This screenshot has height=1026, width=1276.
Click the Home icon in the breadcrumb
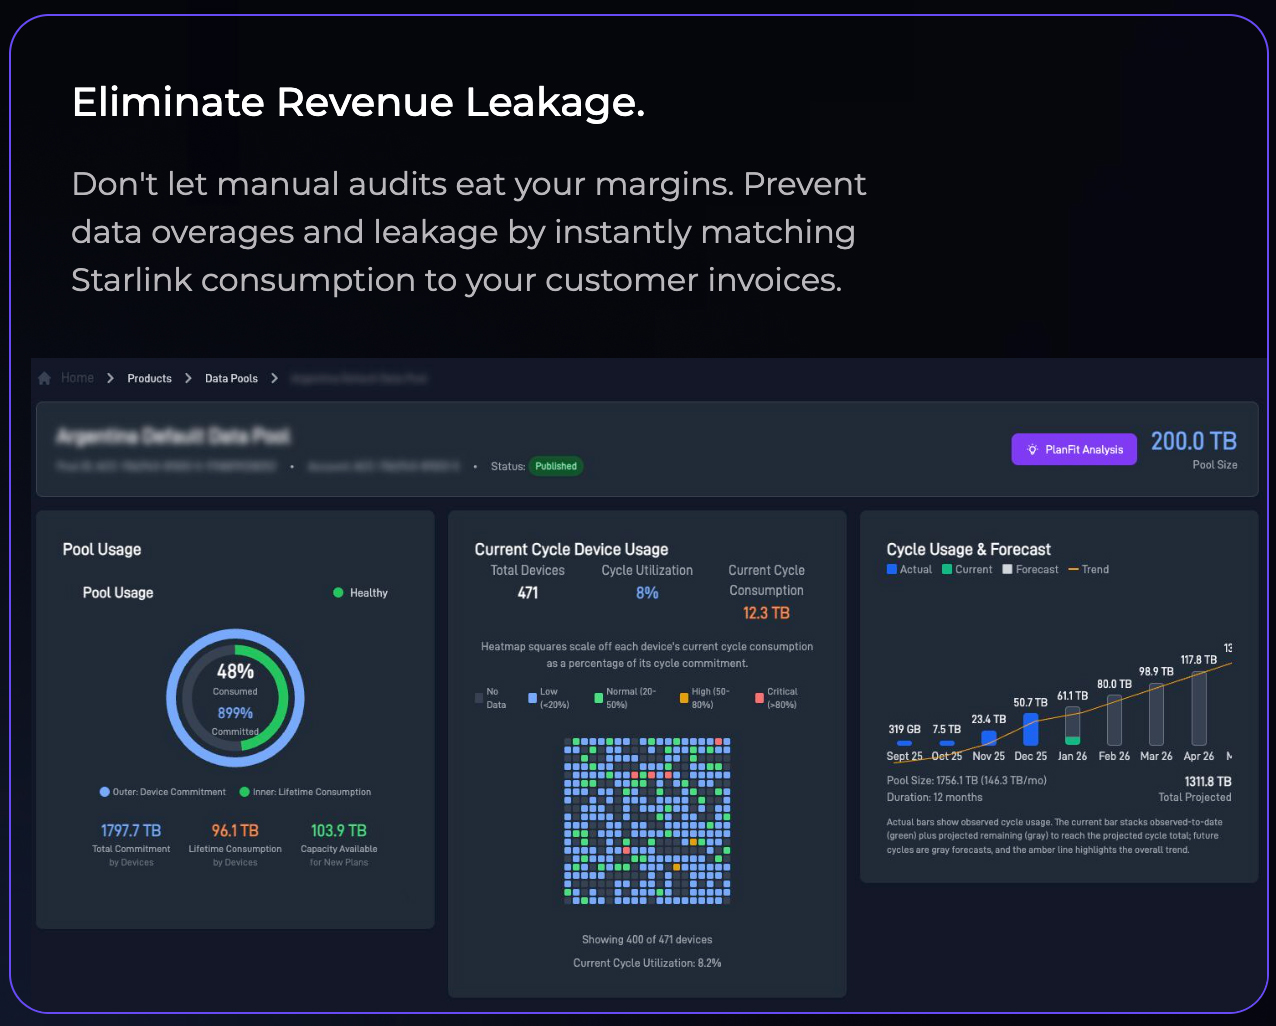pyautogui.click(x=44, y=378)
